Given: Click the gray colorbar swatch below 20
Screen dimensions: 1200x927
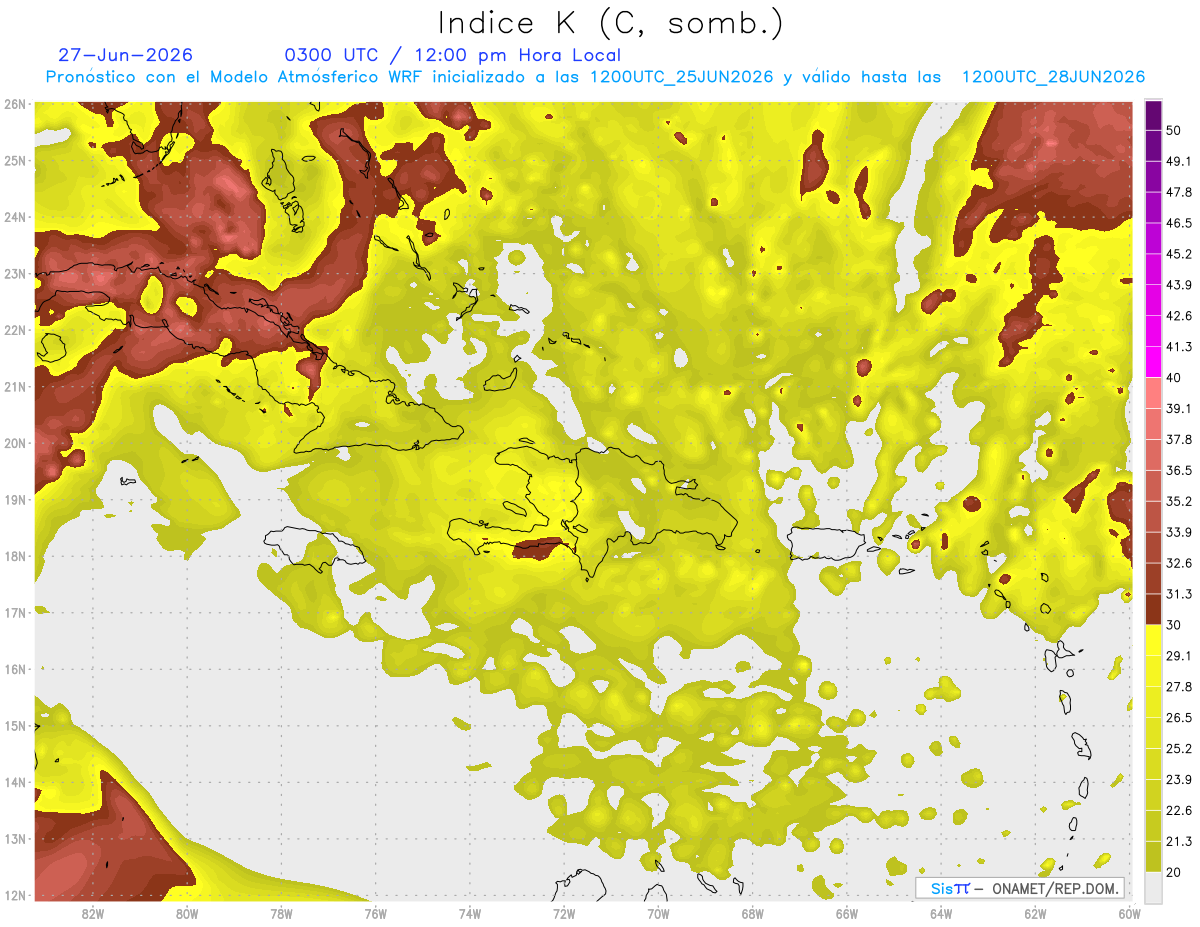Looking at the screenshot, I should [x=1153, y=887].
